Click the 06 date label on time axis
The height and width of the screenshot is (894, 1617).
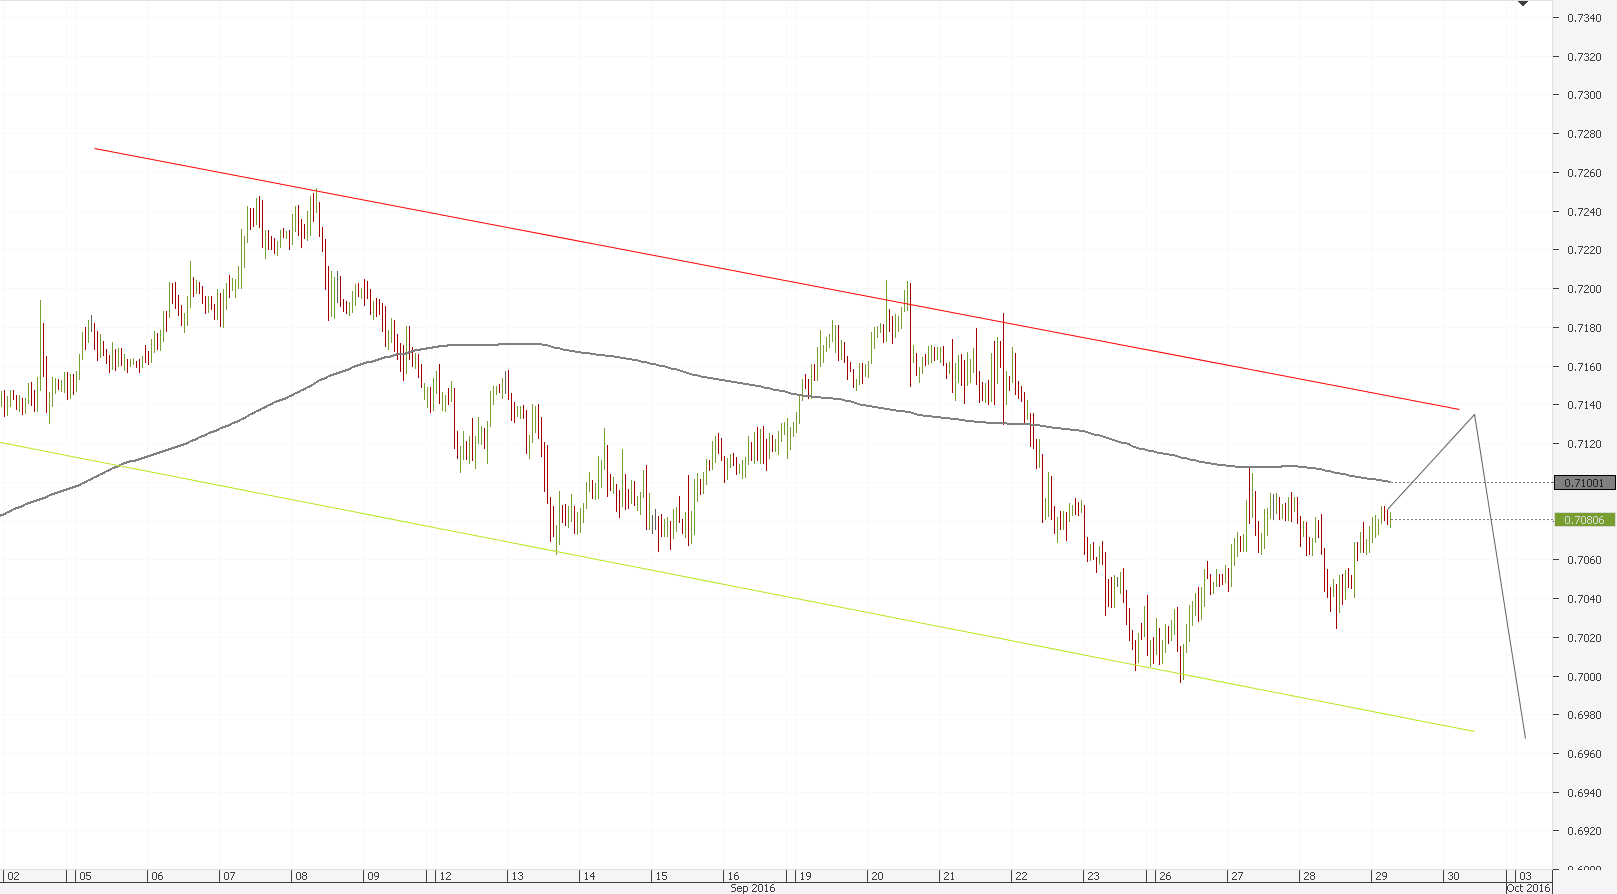pyautogui.click(x=157, y=876)
